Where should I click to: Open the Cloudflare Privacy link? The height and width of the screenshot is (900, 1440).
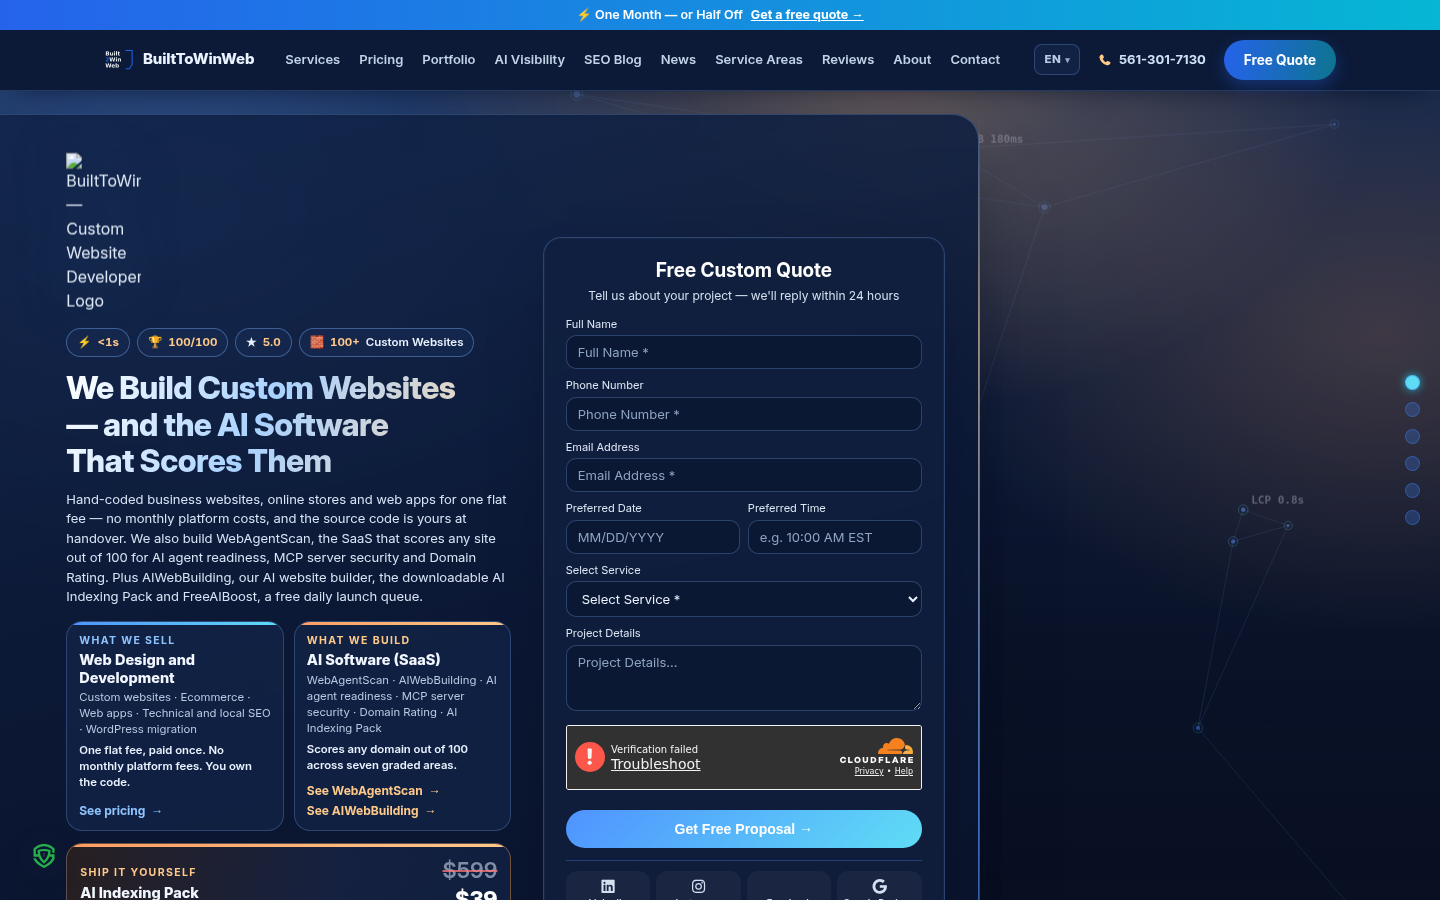(x=869, y=771)
